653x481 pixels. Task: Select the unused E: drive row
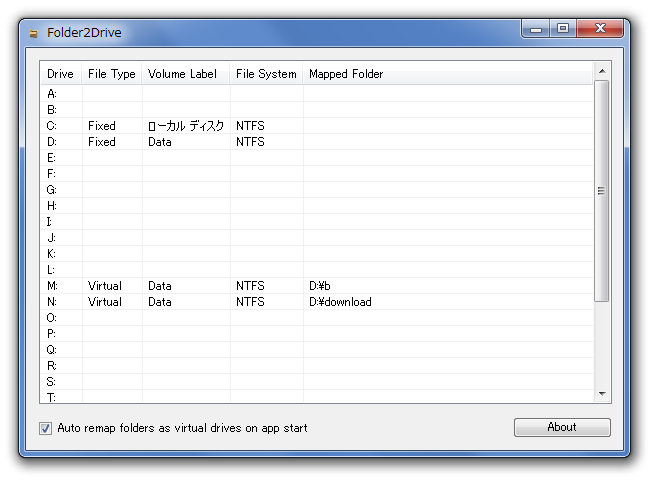(x=317, y=158)
